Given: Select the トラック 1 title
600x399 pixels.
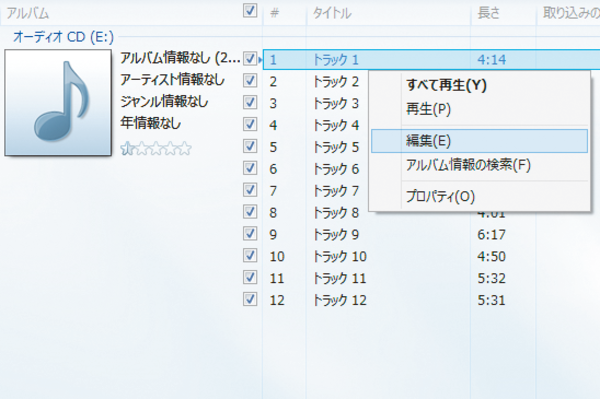Looking at the screenshot, I should point(336,60).
